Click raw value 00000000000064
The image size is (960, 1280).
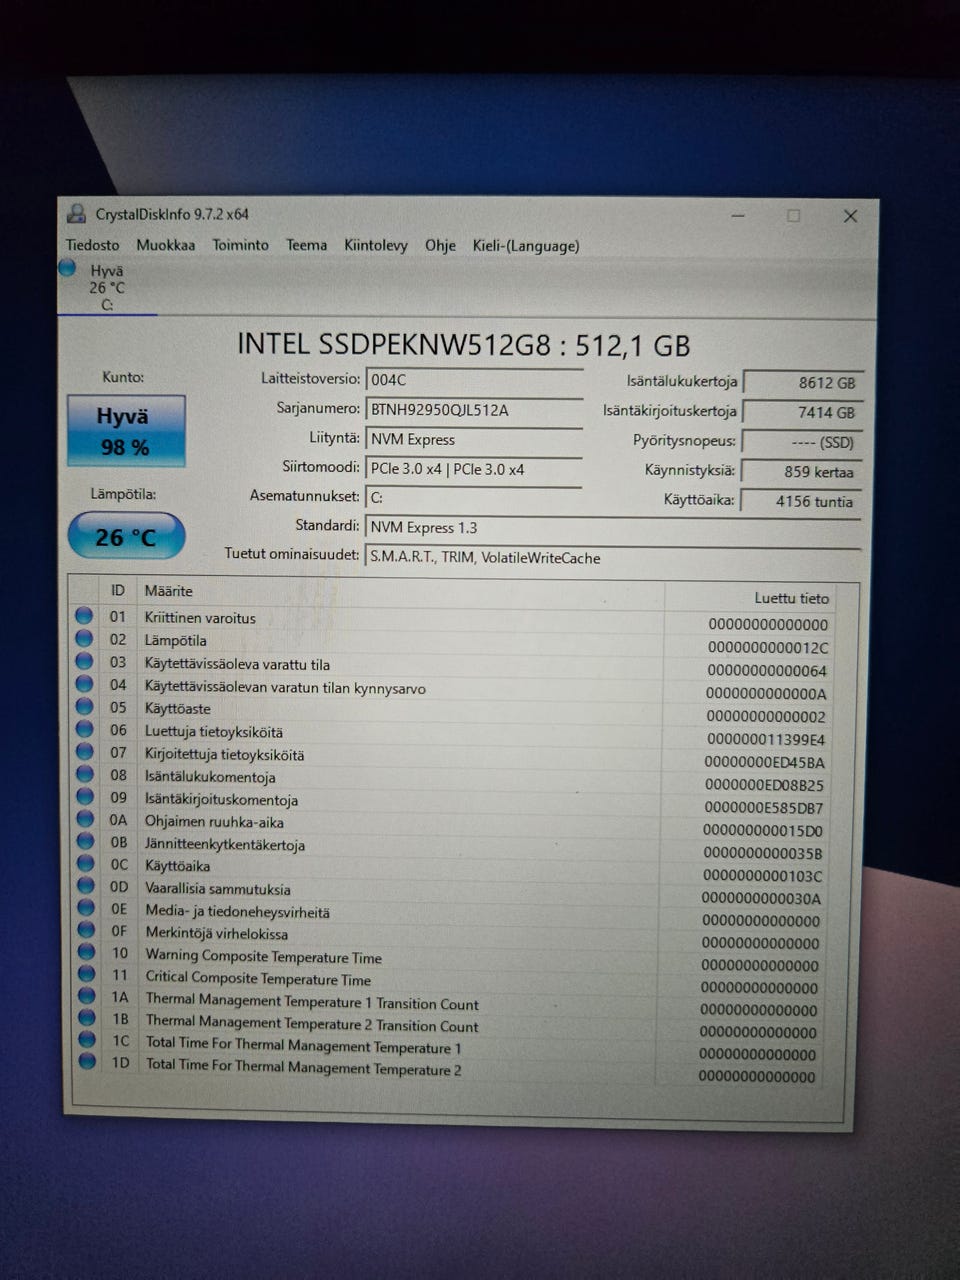pos(767,670)
